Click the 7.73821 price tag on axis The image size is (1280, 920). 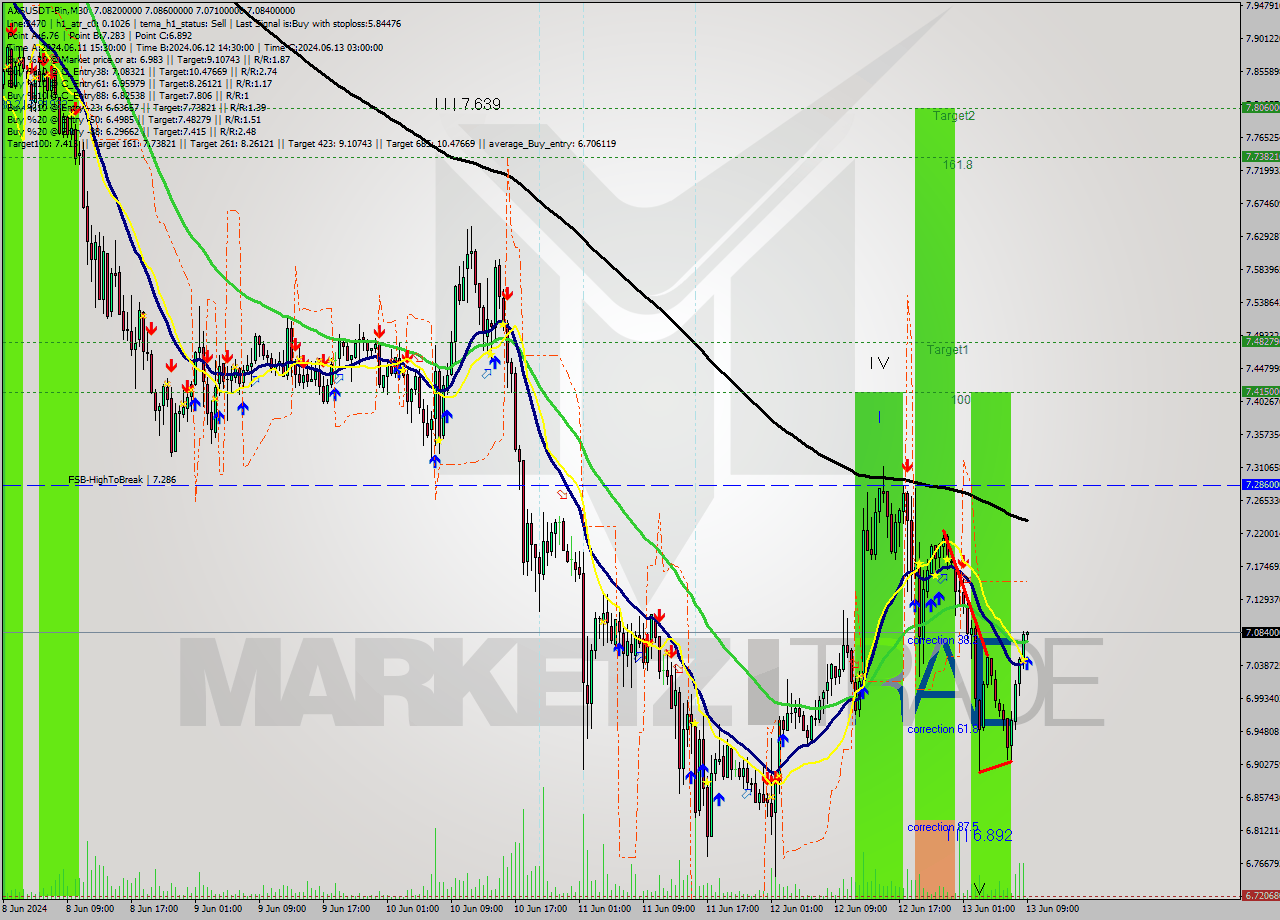pyautogui.click(x=1260, y=157)
